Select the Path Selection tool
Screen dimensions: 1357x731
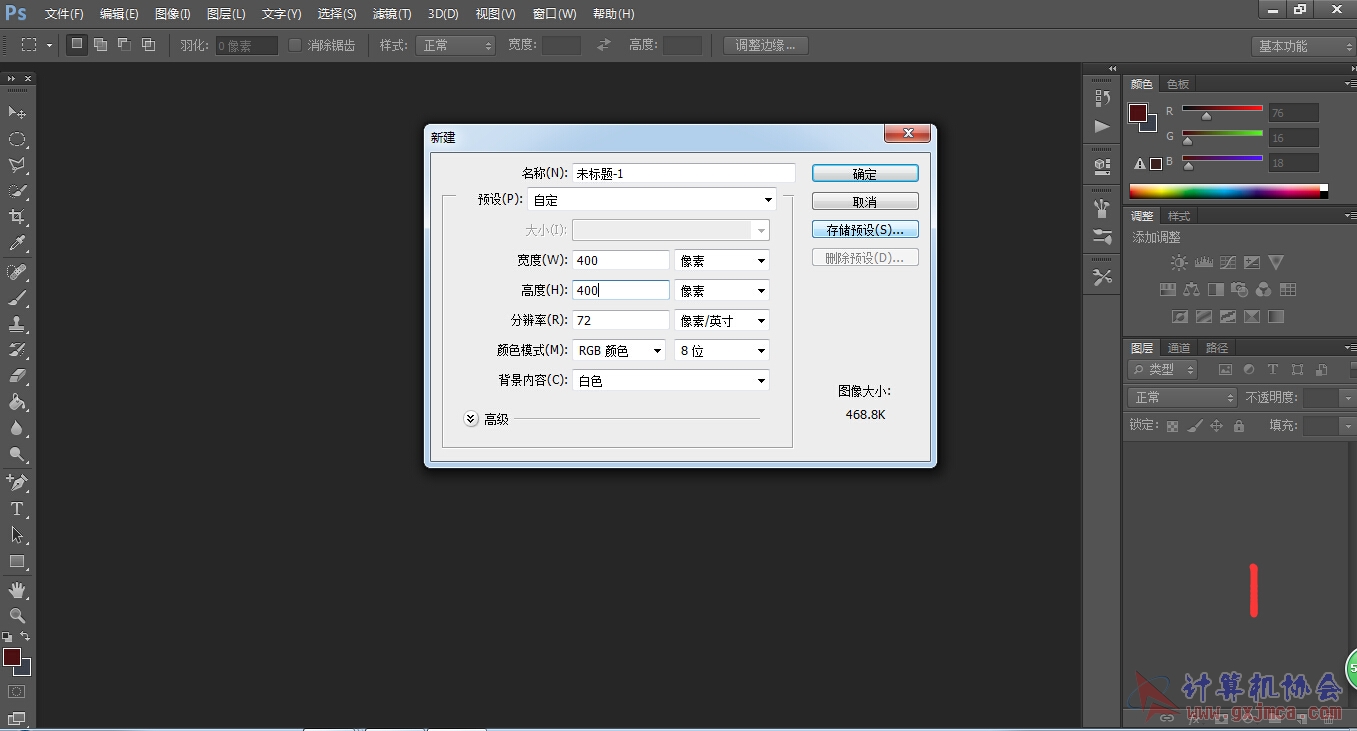coord(17,535)
